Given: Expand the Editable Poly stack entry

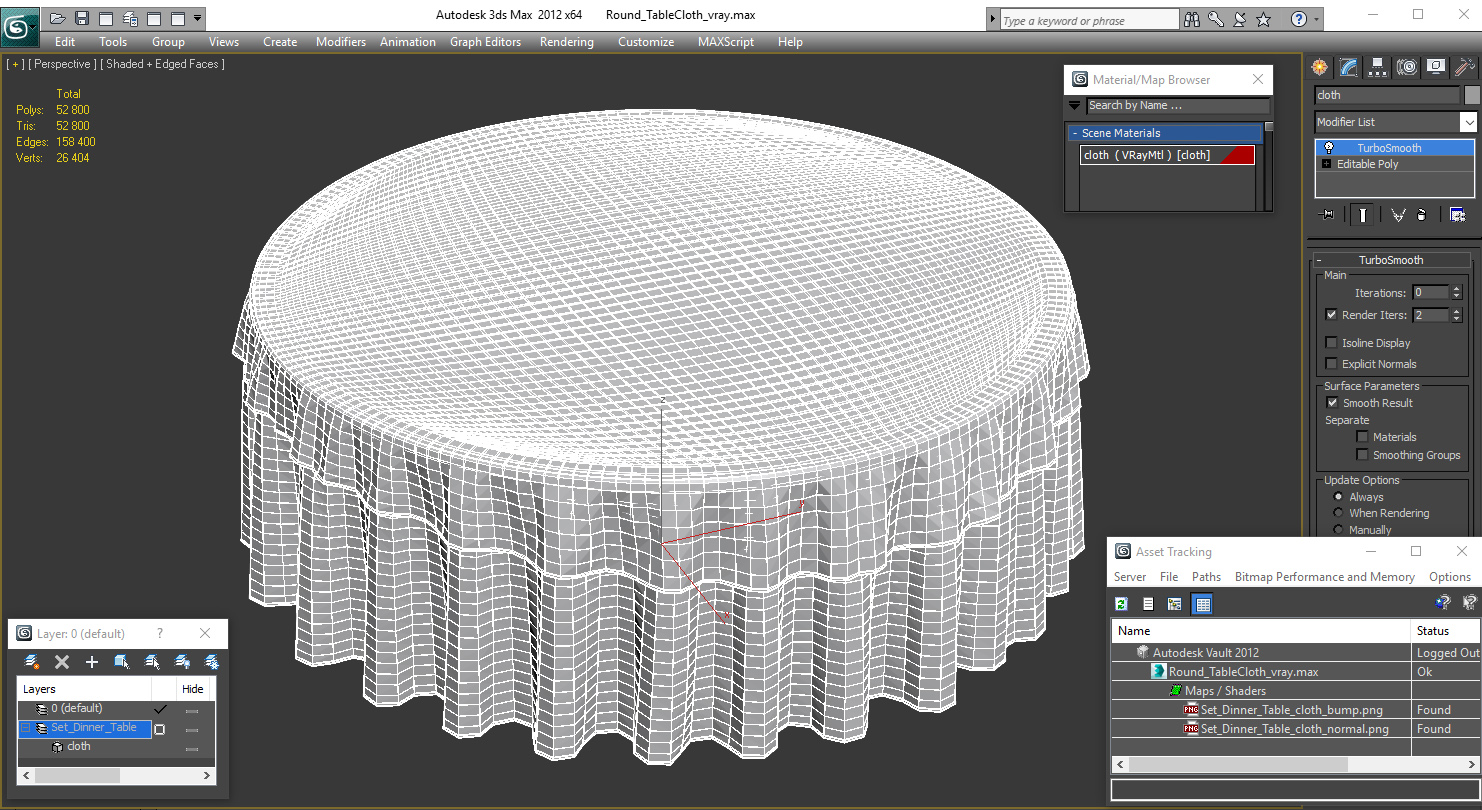Looking at the screenshot, I should (x=1327, y=164).
